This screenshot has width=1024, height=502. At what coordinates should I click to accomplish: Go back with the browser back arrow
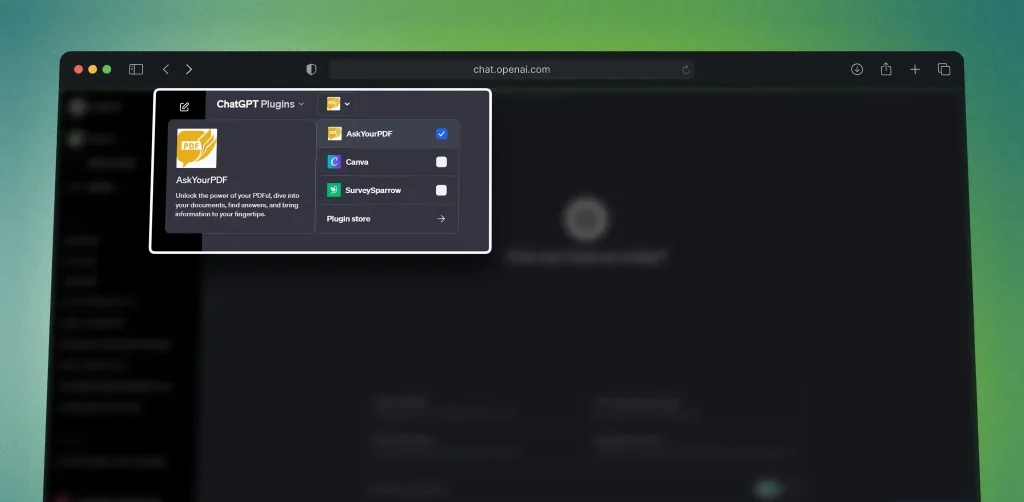pyautogui.click(x=166, y=69)
